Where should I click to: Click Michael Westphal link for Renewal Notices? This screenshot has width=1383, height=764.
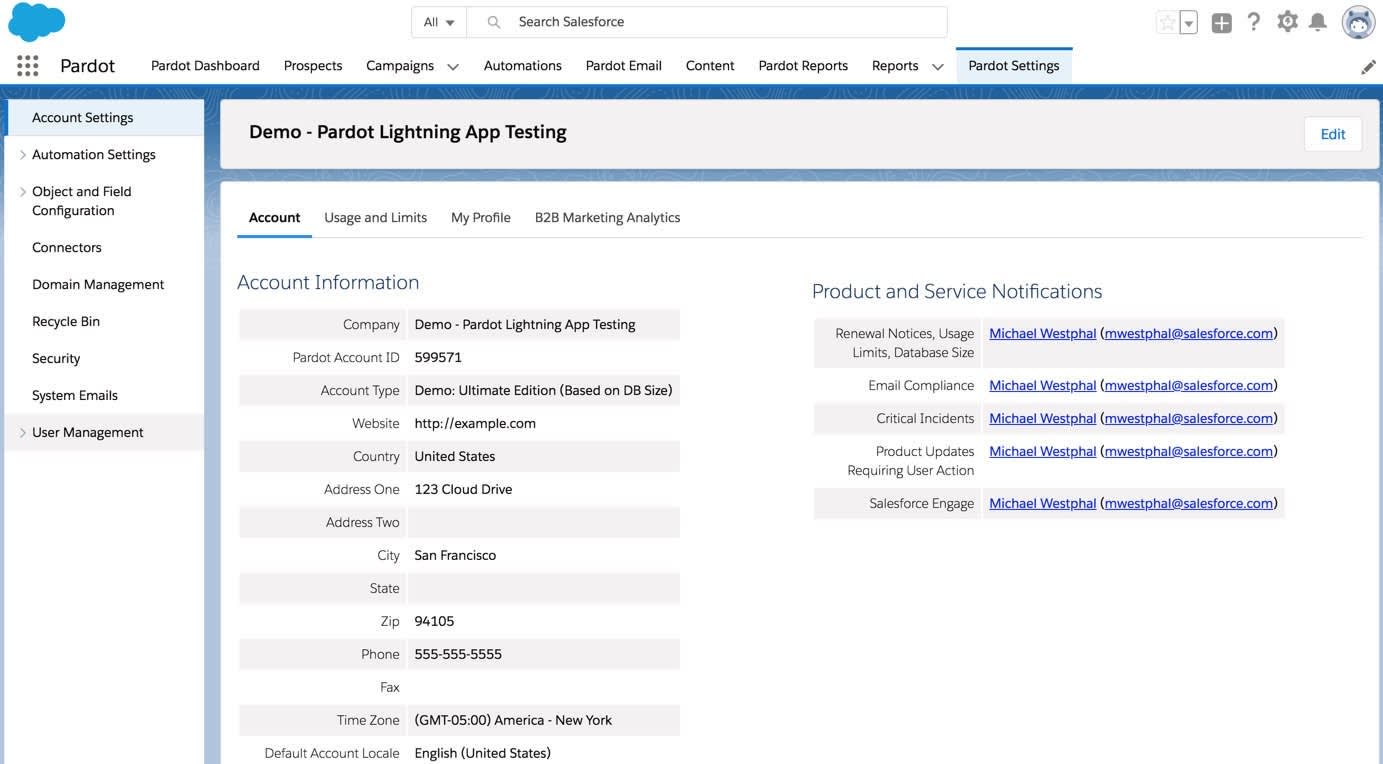click(1043, 334)
